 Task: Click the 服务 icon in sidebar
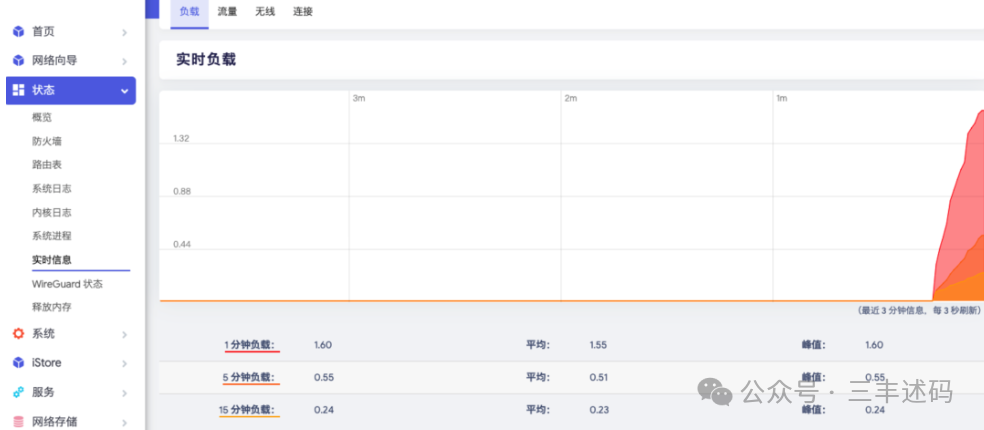coord(18,392)
